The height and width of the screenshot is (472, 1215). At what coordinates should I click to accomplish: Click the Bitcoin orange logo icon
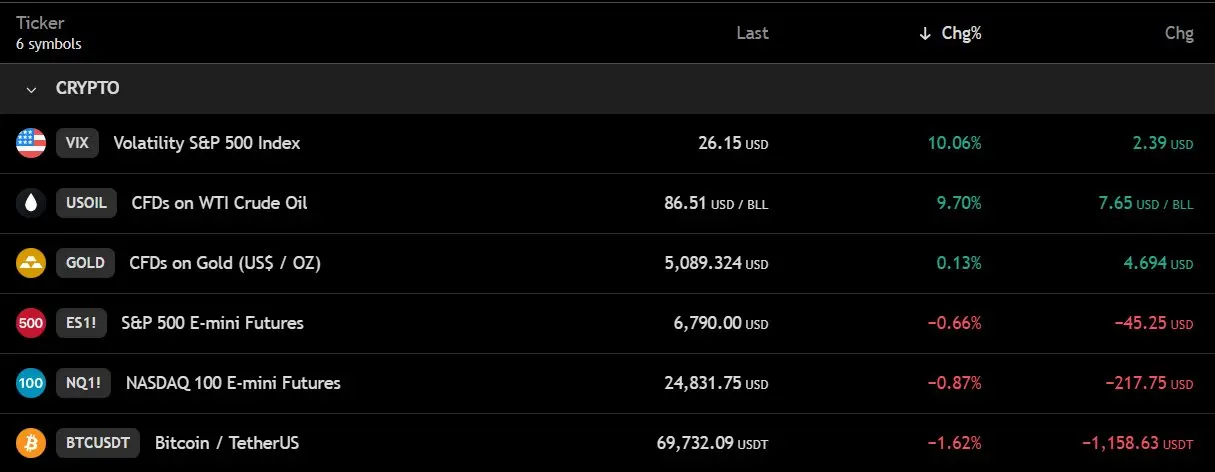(31, 443)
